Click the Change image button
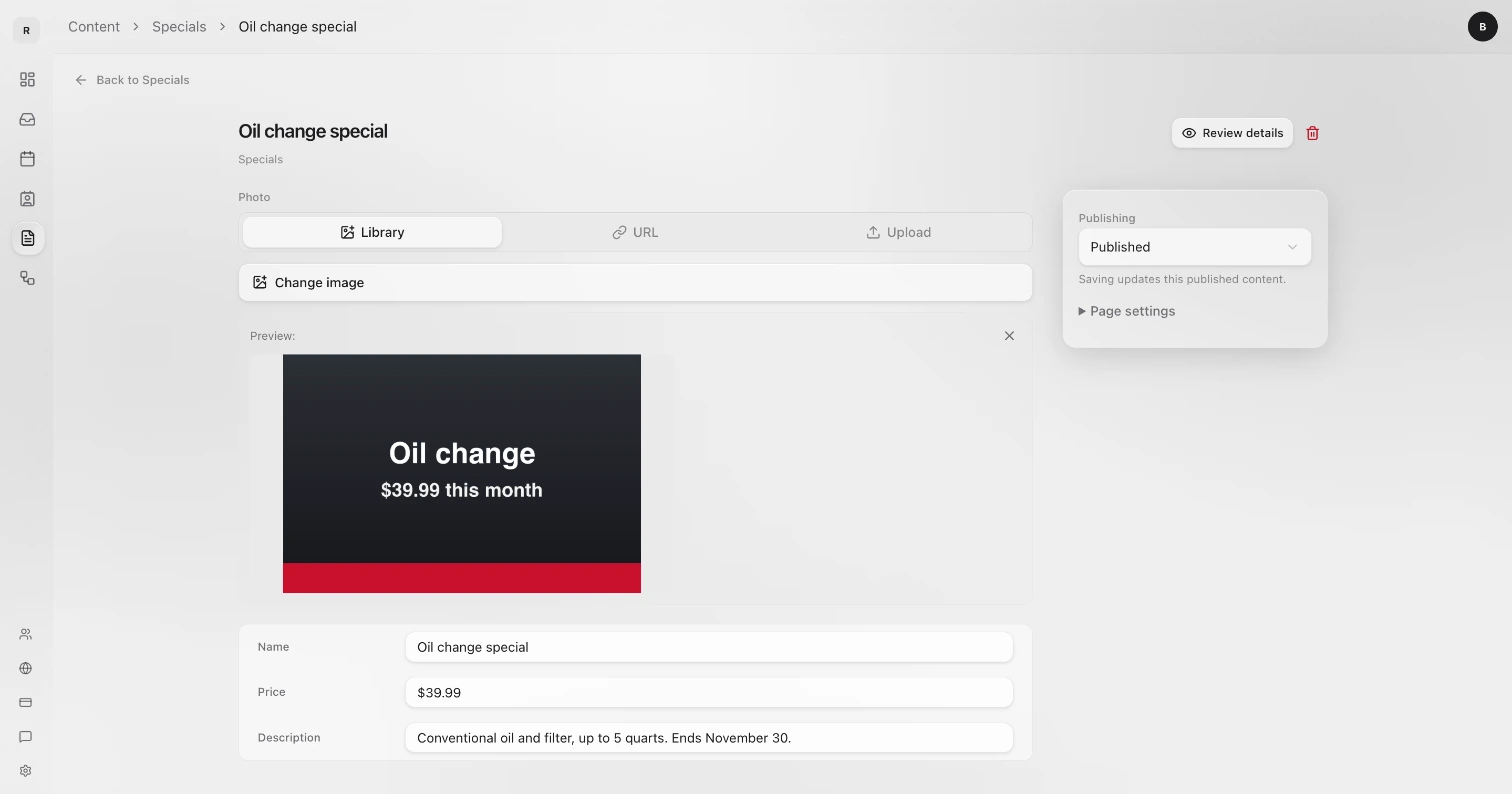This screenshot has height=794, width=1512. coord(635,283)
